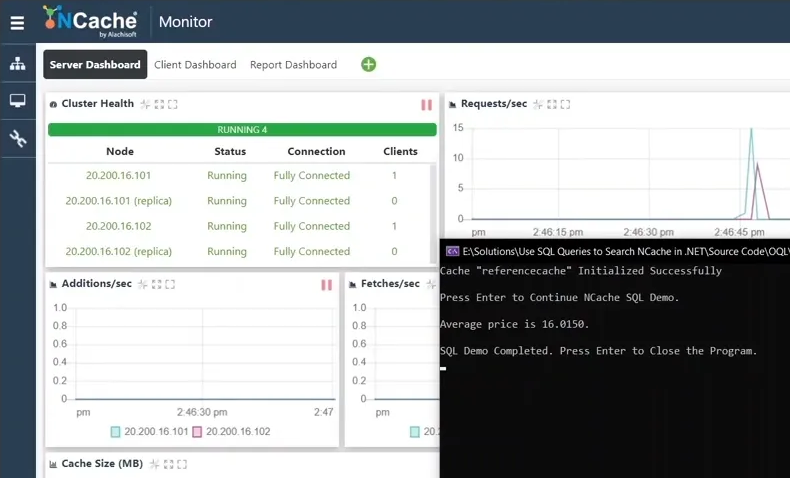The height and width of the screenshot is (478, 790).
Task: Click the Connection column header
Action: click(316, 151)
